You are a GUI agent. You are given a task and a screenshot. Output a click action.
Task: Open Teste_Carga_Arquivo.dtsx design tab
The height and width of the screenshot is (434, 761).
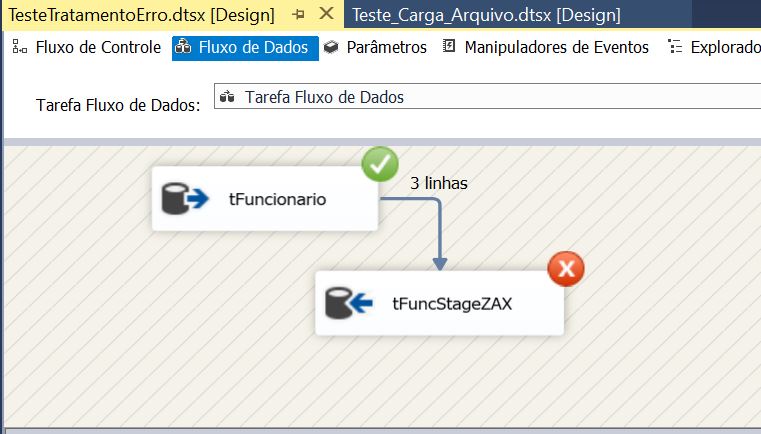coord(486,15)
